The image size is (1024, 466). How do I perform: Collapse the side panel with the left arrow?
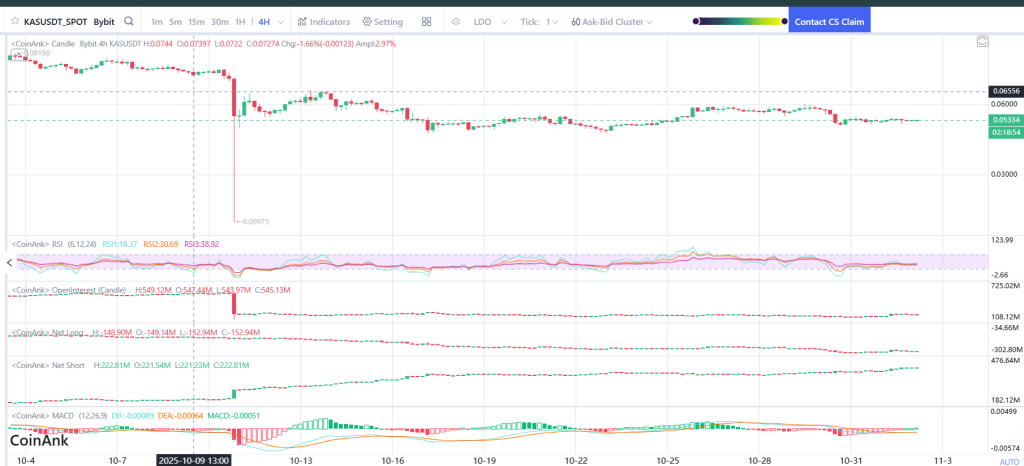[10, 262]
